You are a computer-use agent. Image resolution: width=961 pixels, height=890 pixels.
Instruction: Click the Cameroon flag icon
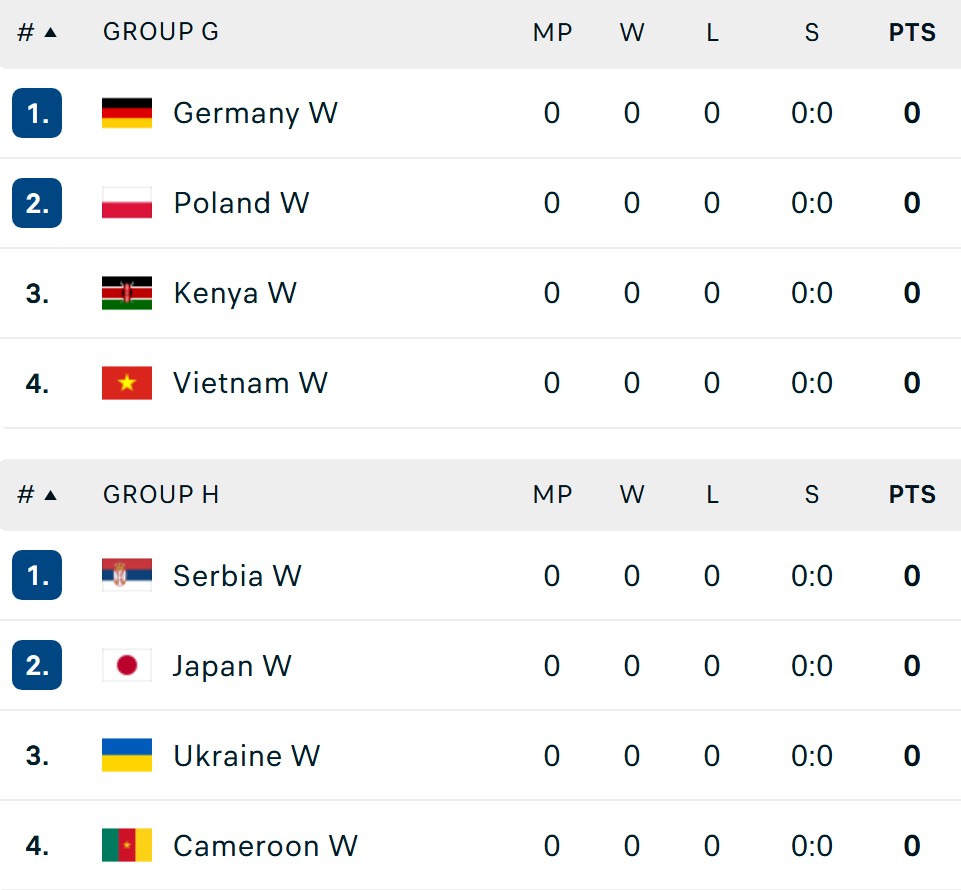click(x=127, y=845)
